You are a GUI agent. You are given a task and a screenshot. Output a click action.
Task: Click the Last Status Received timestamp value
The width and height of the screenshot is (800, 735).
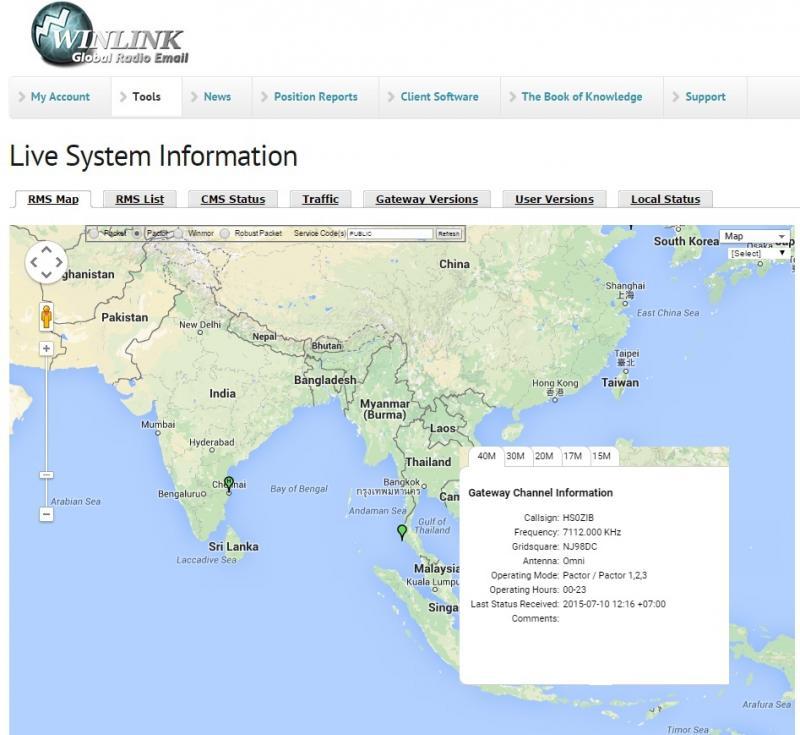[x=614, y=604]
